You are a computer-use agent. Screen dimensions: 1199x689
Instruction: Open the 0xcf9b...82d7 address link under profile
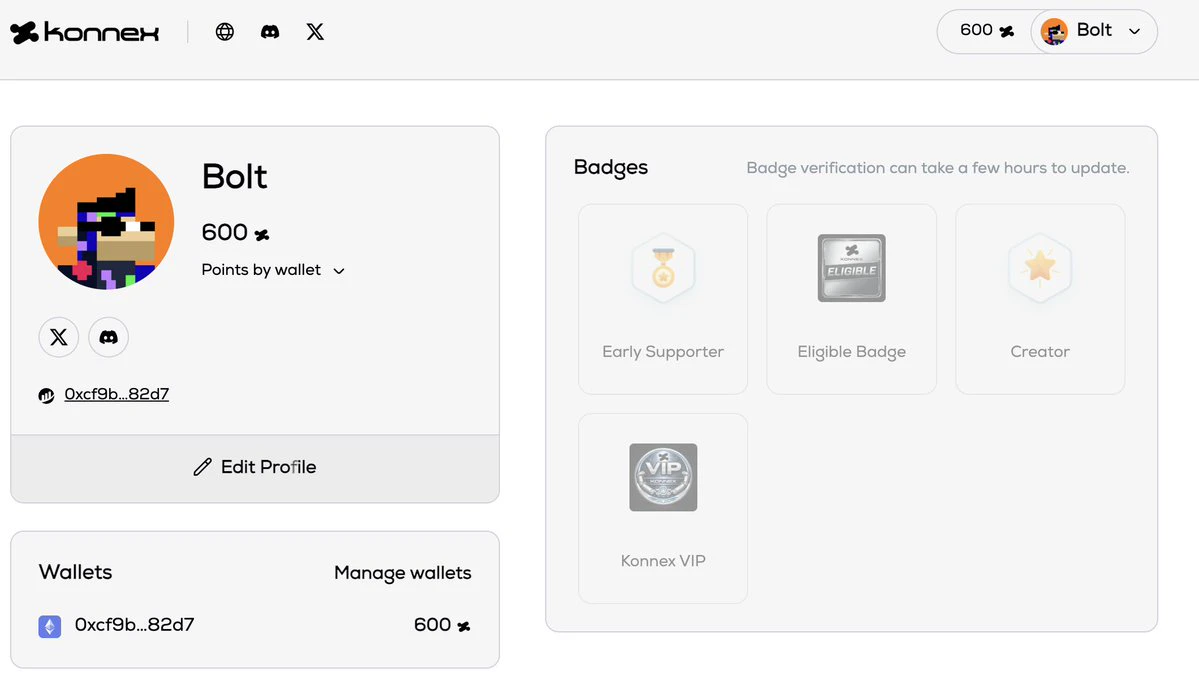[116, 394]
